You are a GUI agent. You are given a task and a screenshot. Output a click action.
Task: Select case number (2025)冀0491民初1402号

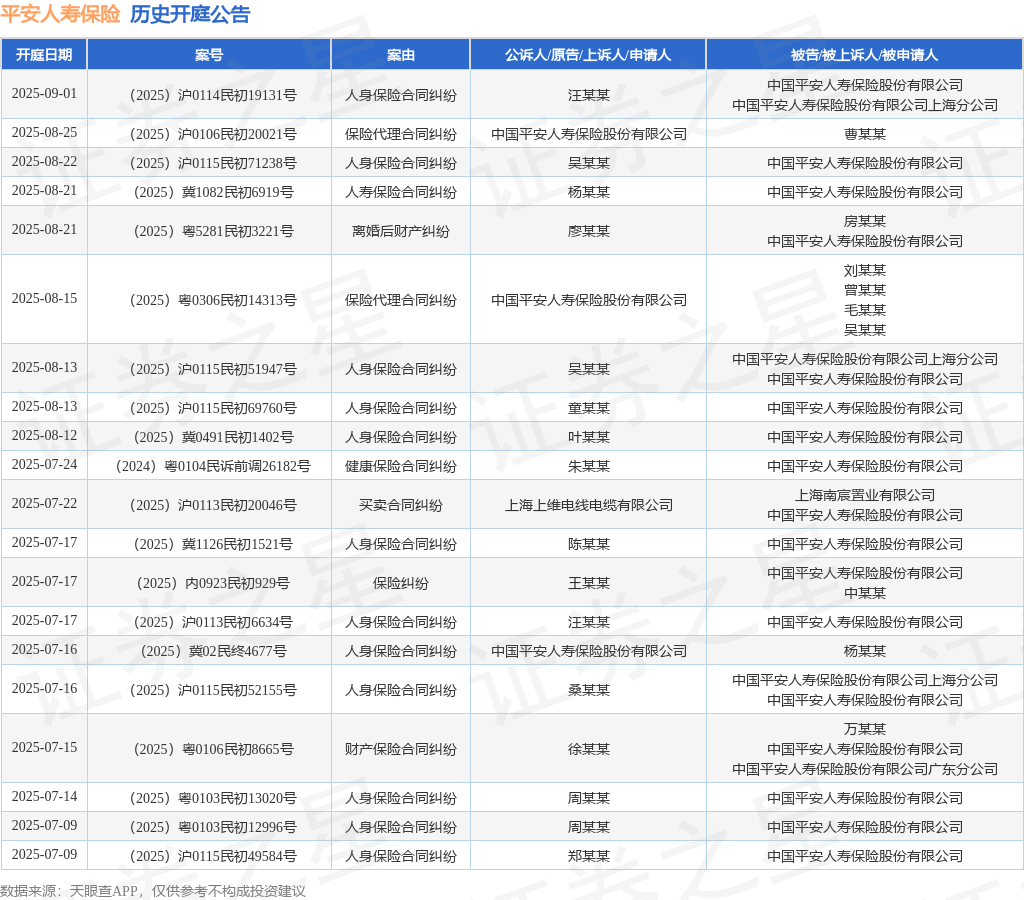pyautogui.click(x=213, y=438)
